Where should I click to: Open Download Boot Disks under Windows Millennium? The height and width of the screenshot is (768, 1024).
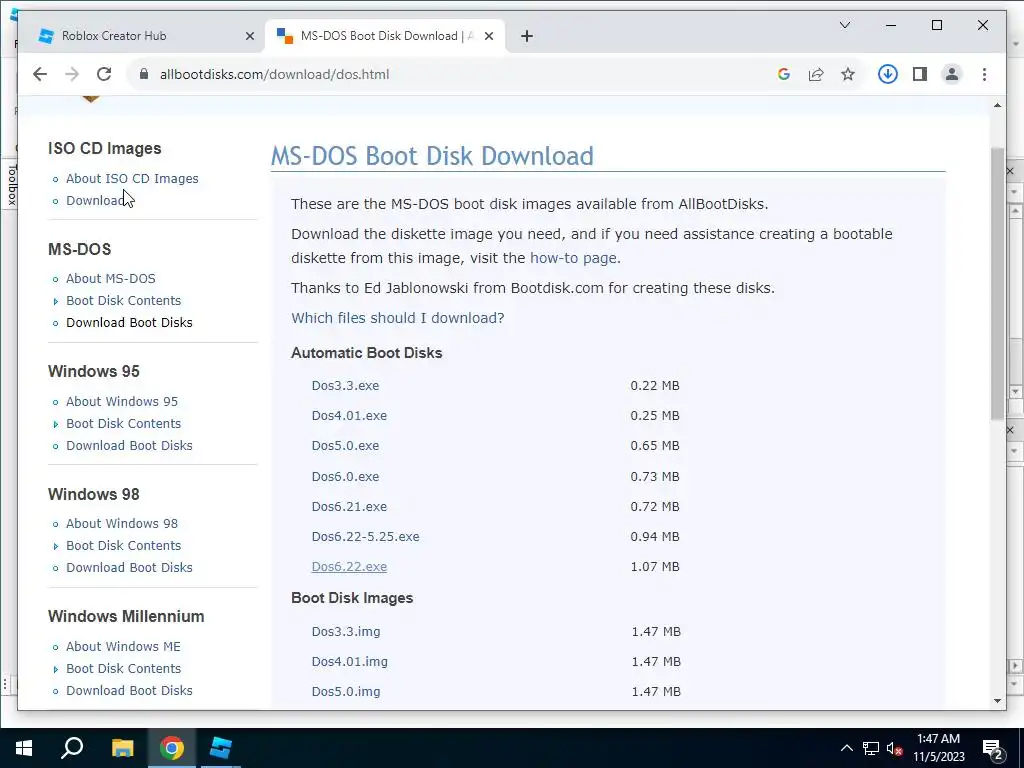click(x=129, y=690)
